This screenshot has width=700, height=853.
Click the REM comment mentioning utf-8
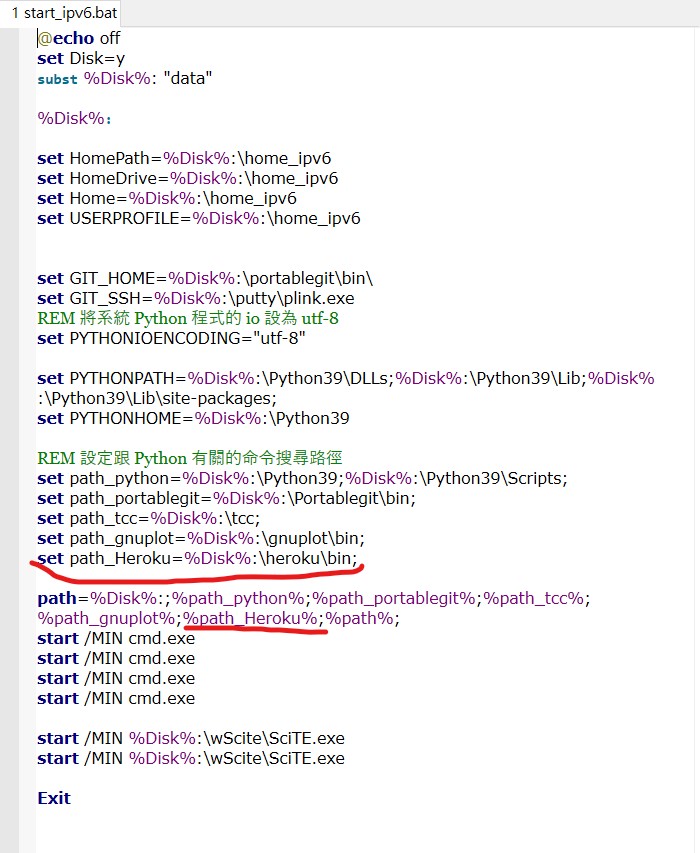pyautogui.click(x=188, y=318)
